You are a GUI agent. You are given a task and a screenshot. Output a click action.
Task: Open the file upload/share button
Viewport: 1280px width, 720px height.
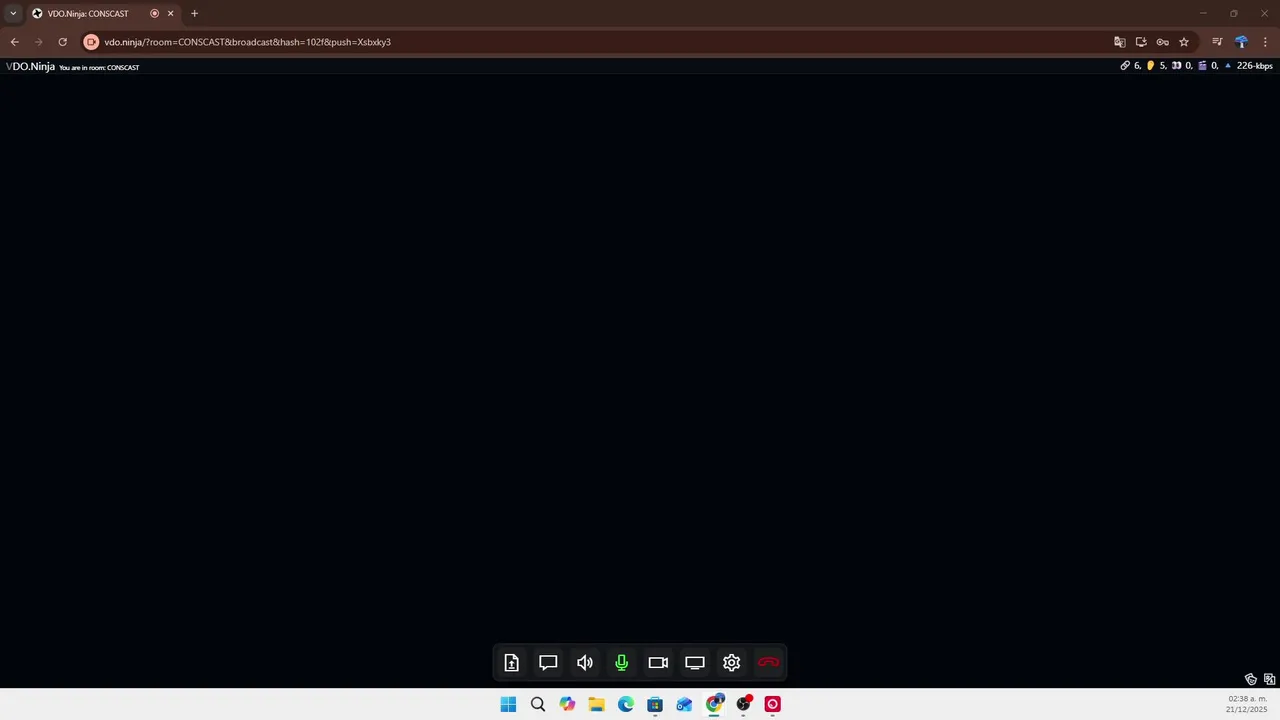tap(511, 662)
